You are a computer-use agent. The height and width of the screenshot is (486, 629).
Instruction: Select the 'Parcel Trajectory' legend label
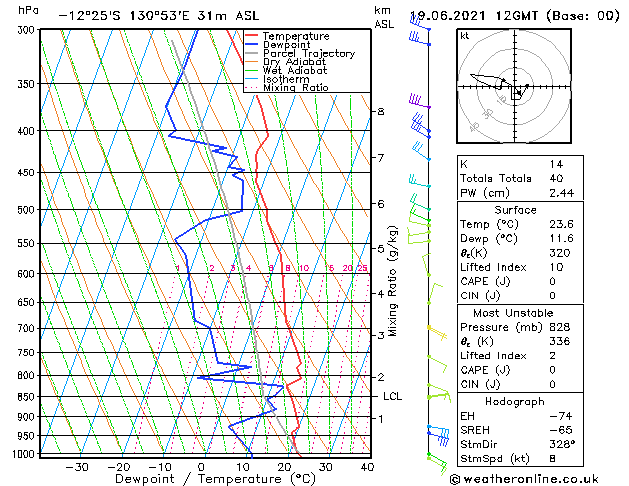coord(309,53)
